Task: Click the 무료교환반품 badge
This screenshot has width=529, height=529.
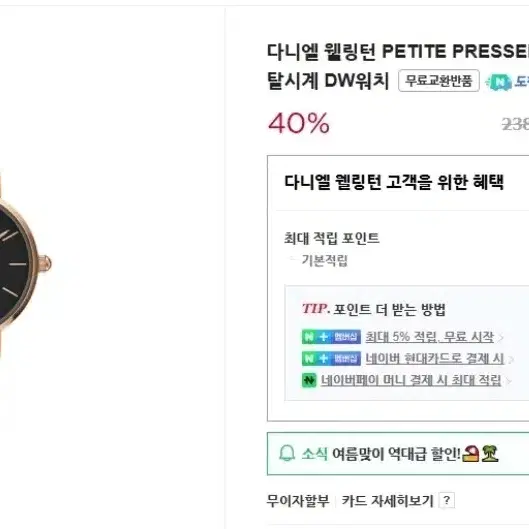Action: [x=439, y=81]
